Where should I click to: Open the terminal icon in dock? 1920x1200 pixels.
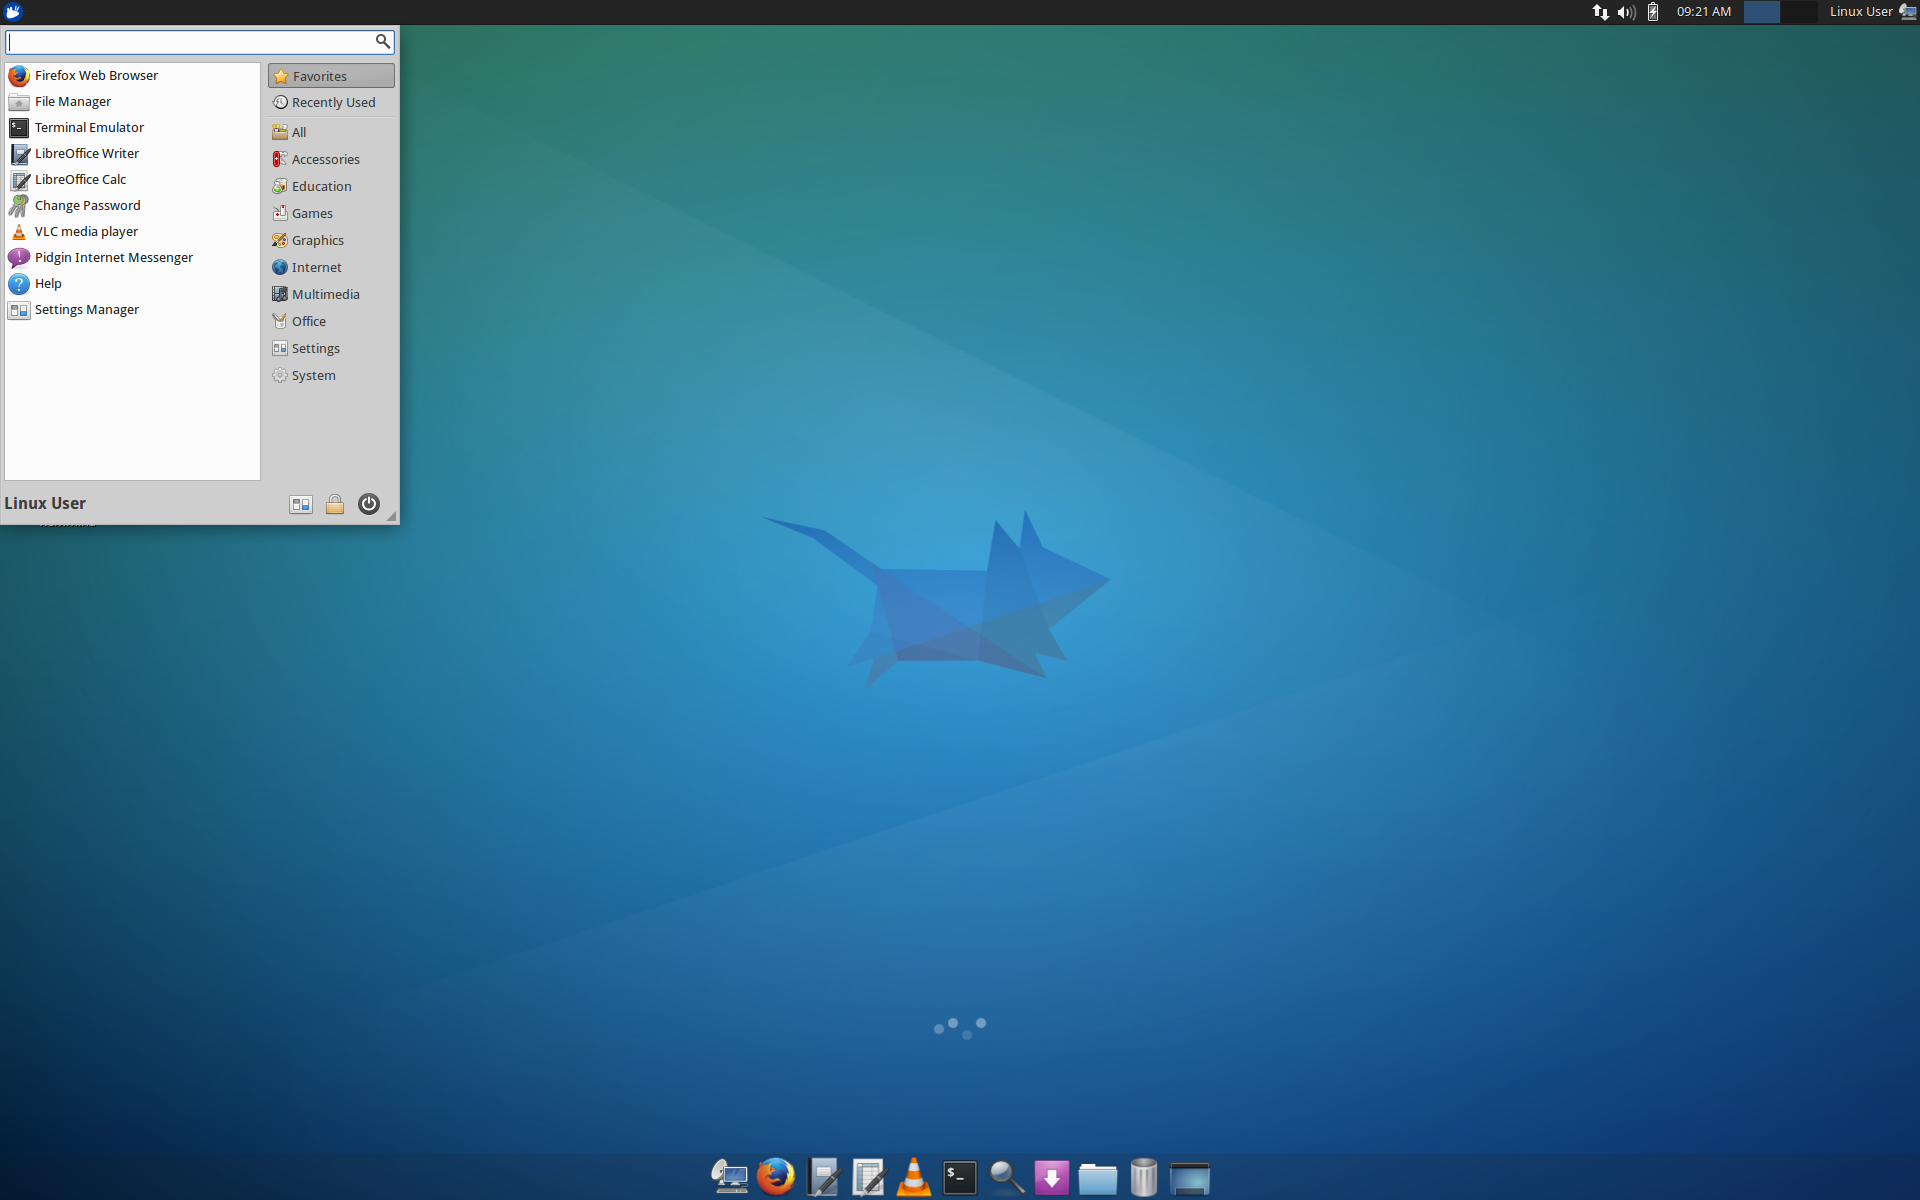coord(959,1177)
